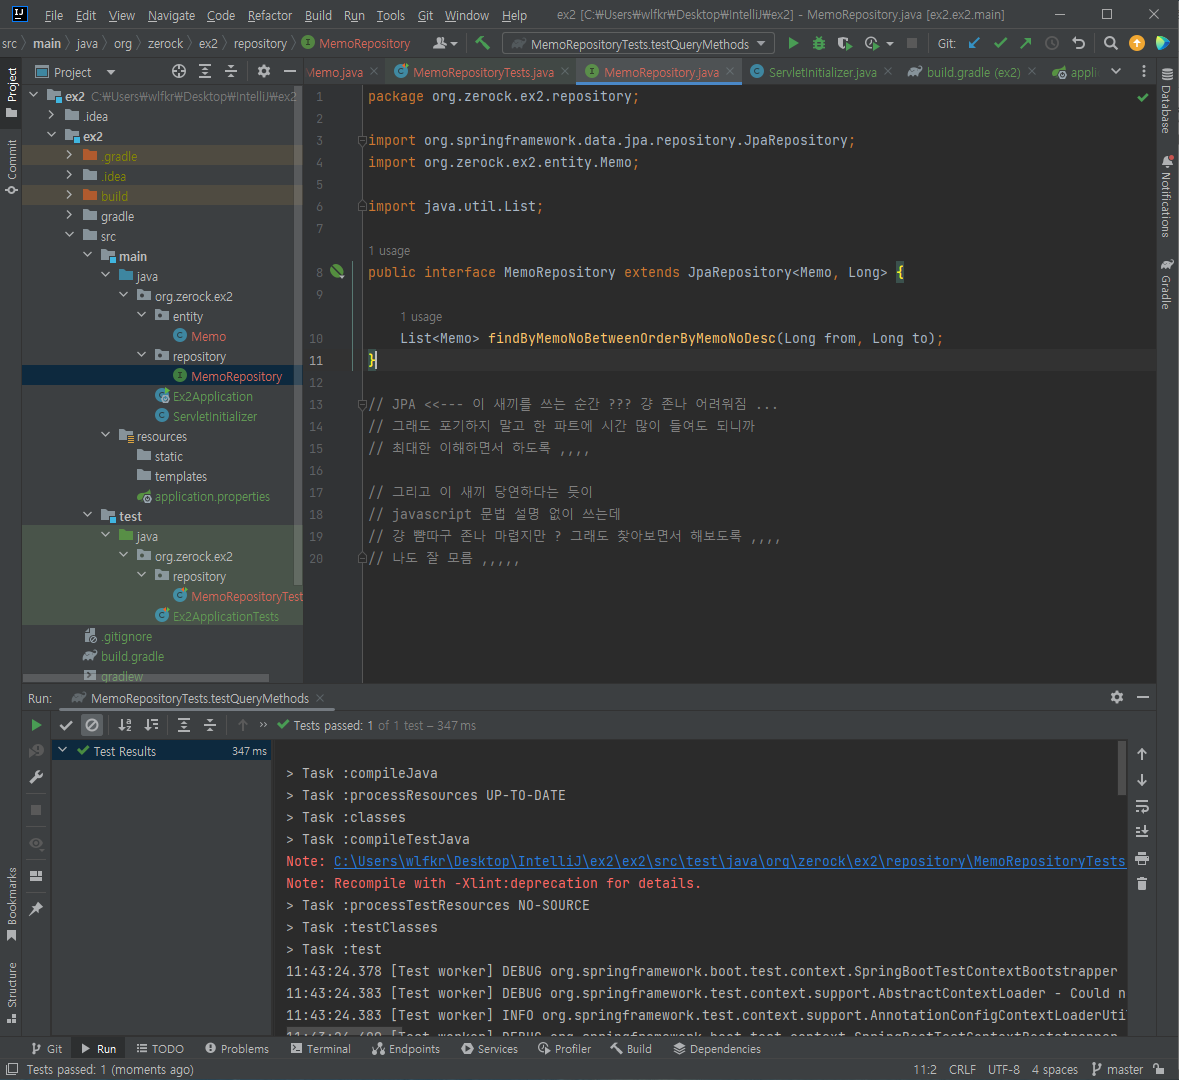Screen dimensions: 1179x1080
Task: Open the Database side panel
Action: pyautogui.click(x=1166, y=101)
